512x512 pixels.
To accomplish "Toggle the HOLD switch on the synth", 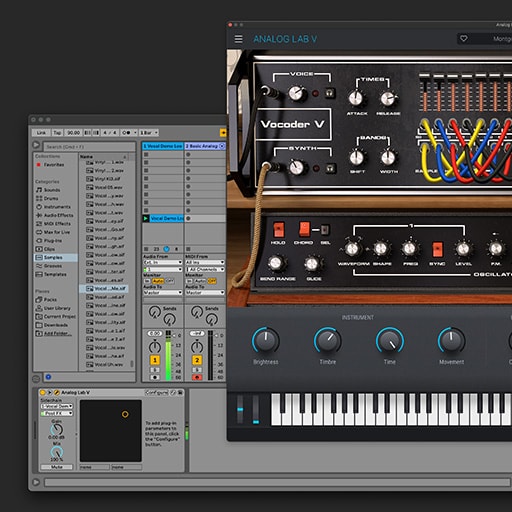I will coord(278,229).
